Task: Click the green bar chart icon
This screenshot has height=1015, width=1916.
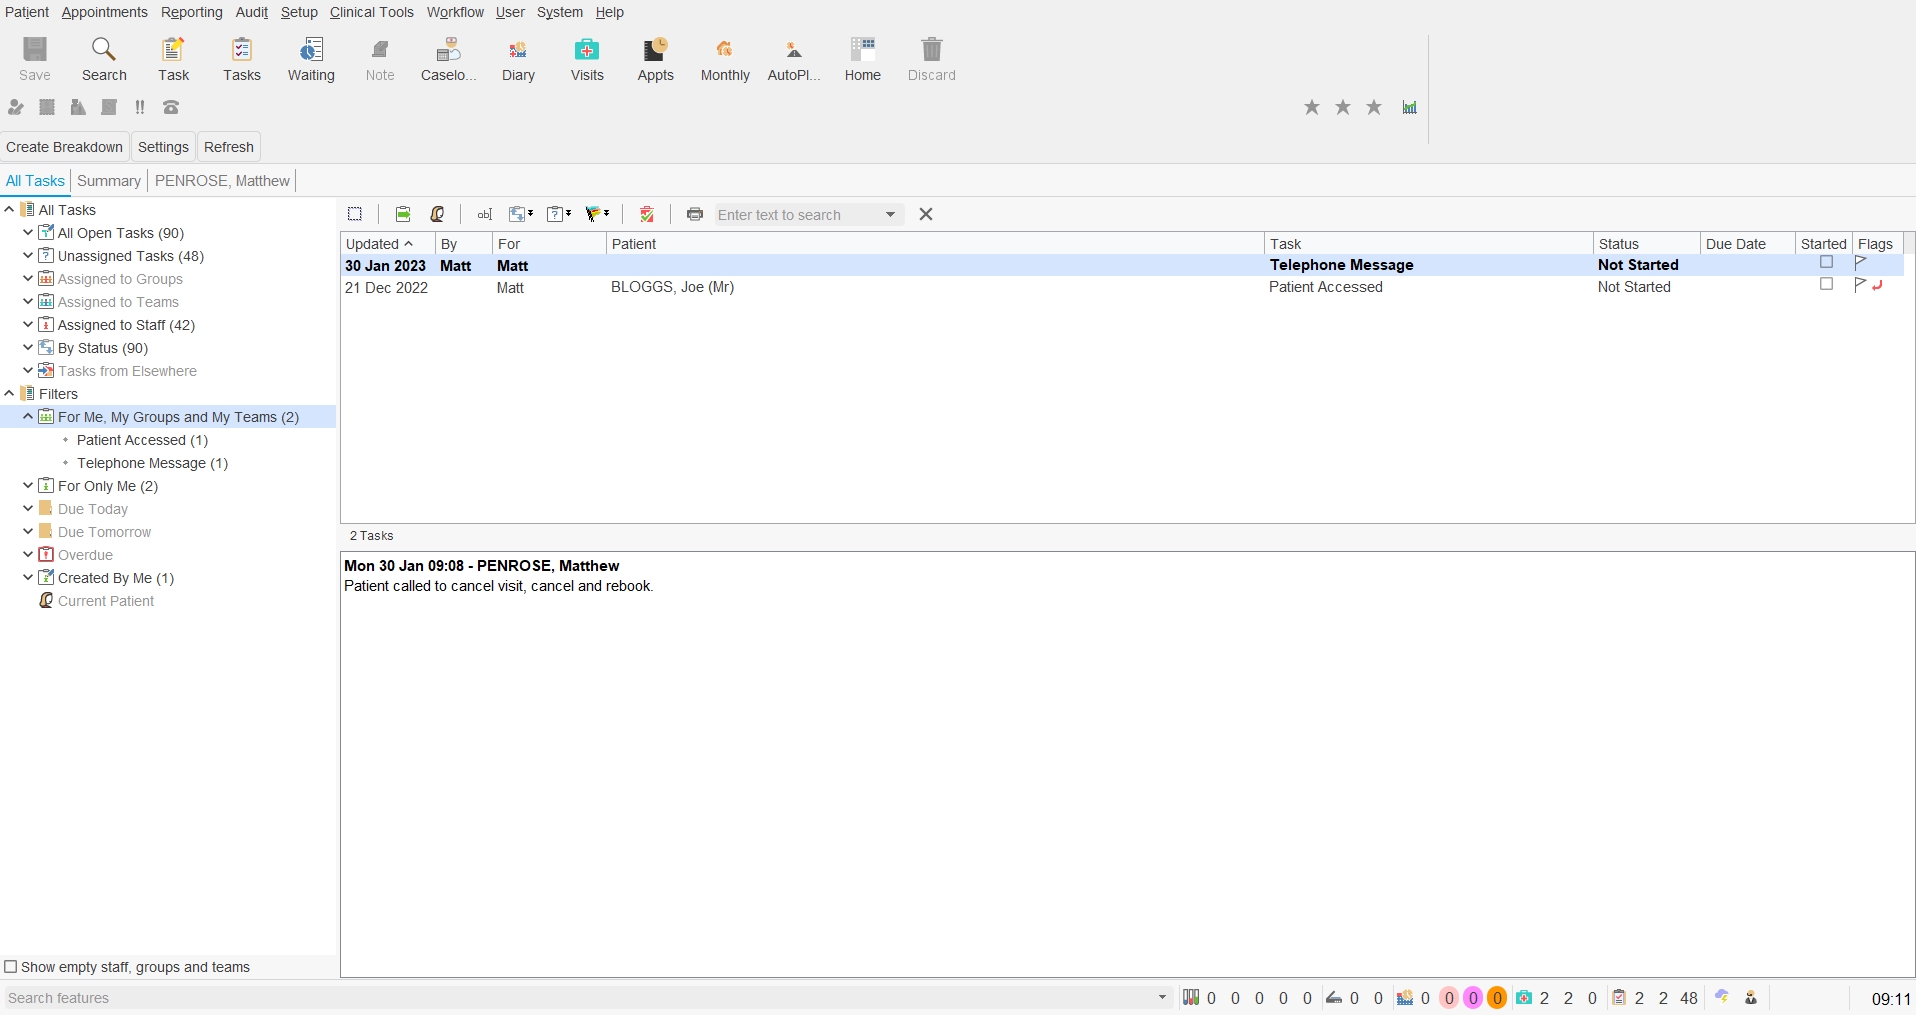Action: tap(1409, 107)
